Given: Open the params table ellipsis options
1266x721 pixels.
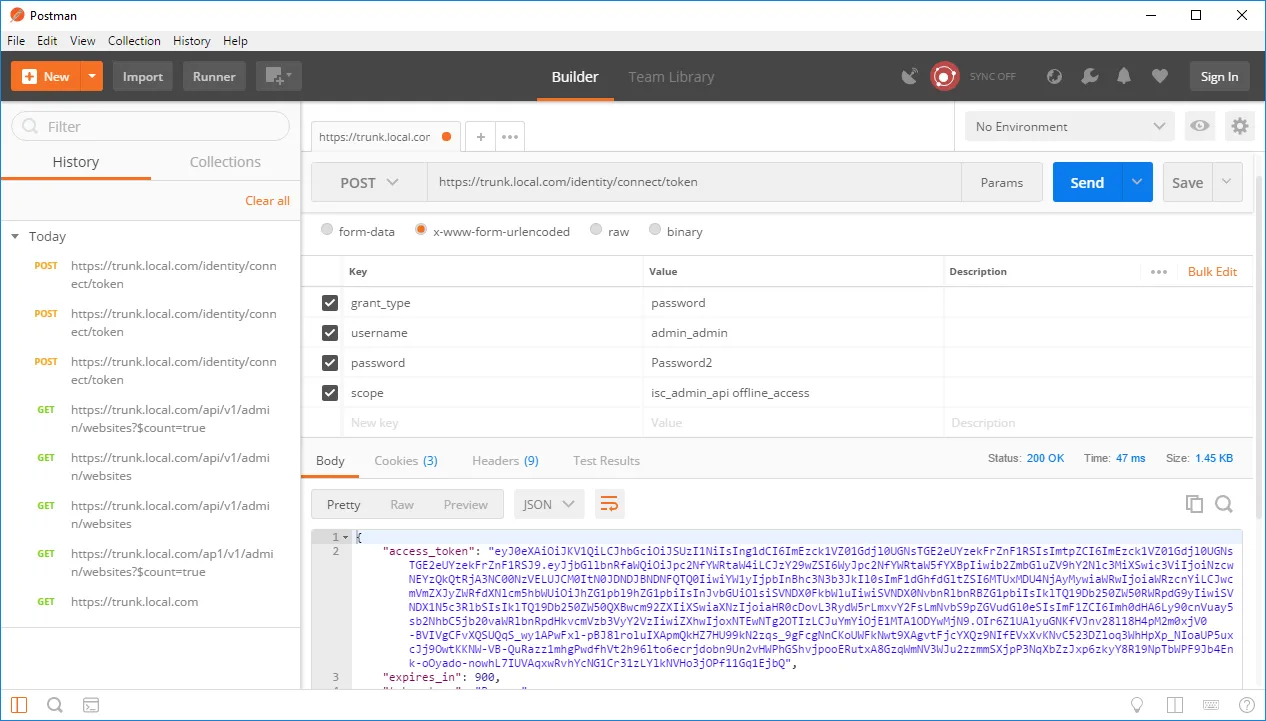Looking at the screenshot, I should pyautogui.click(x=1159, y=272).
